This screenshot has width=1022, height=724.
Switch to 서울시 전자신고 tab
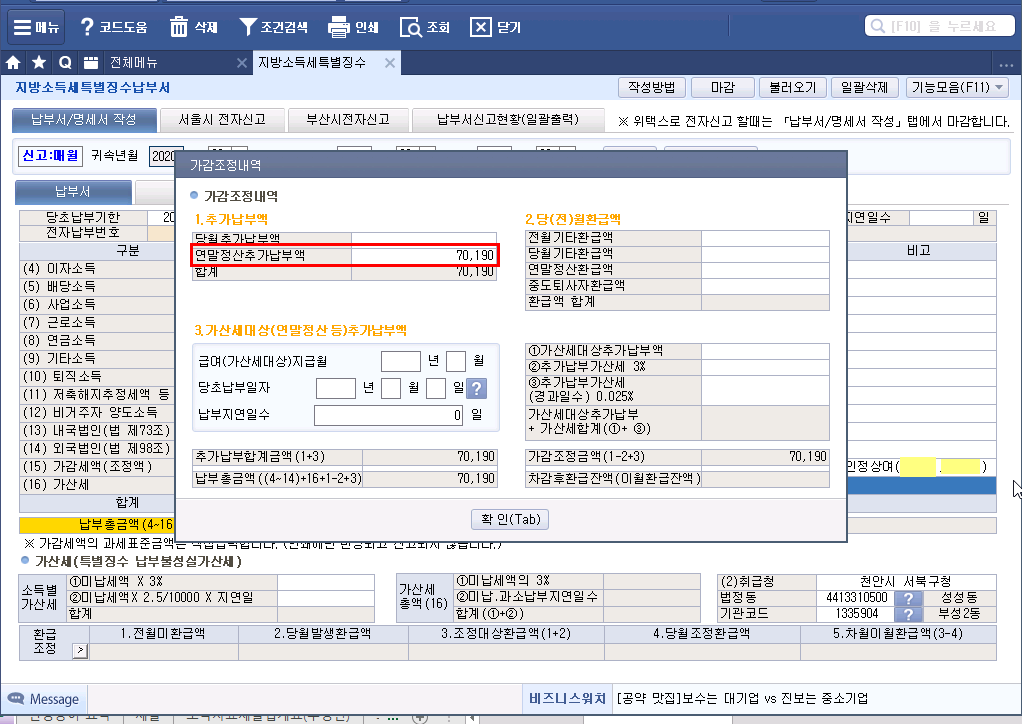(x=221, y=120)
